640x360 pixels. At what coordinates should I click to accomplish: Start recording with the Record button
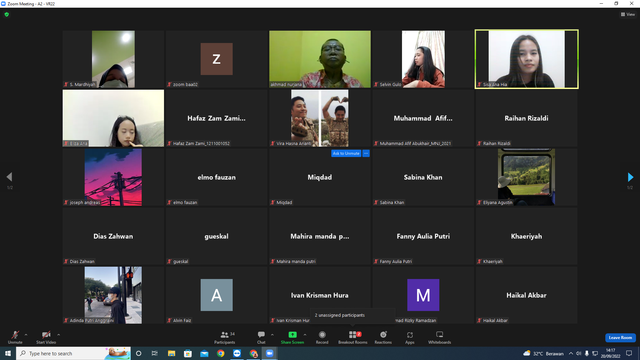coord(322,337)
